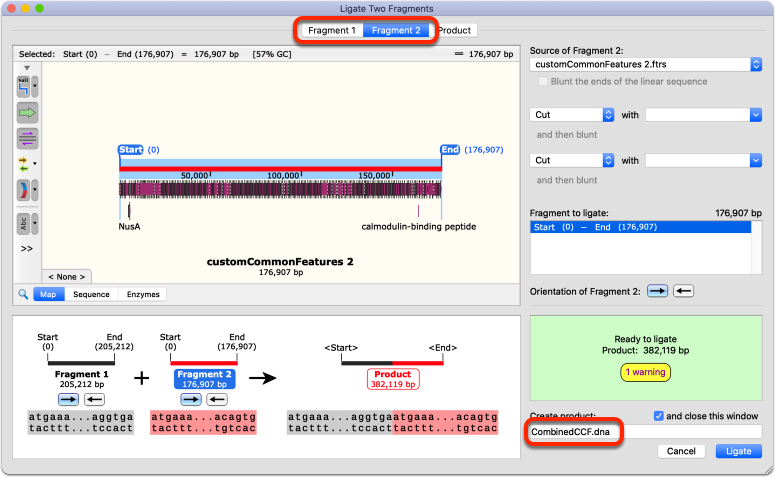Click the Fragment 2 red end-sequence box
Viewport: 775px width, 477px height.
204,423
